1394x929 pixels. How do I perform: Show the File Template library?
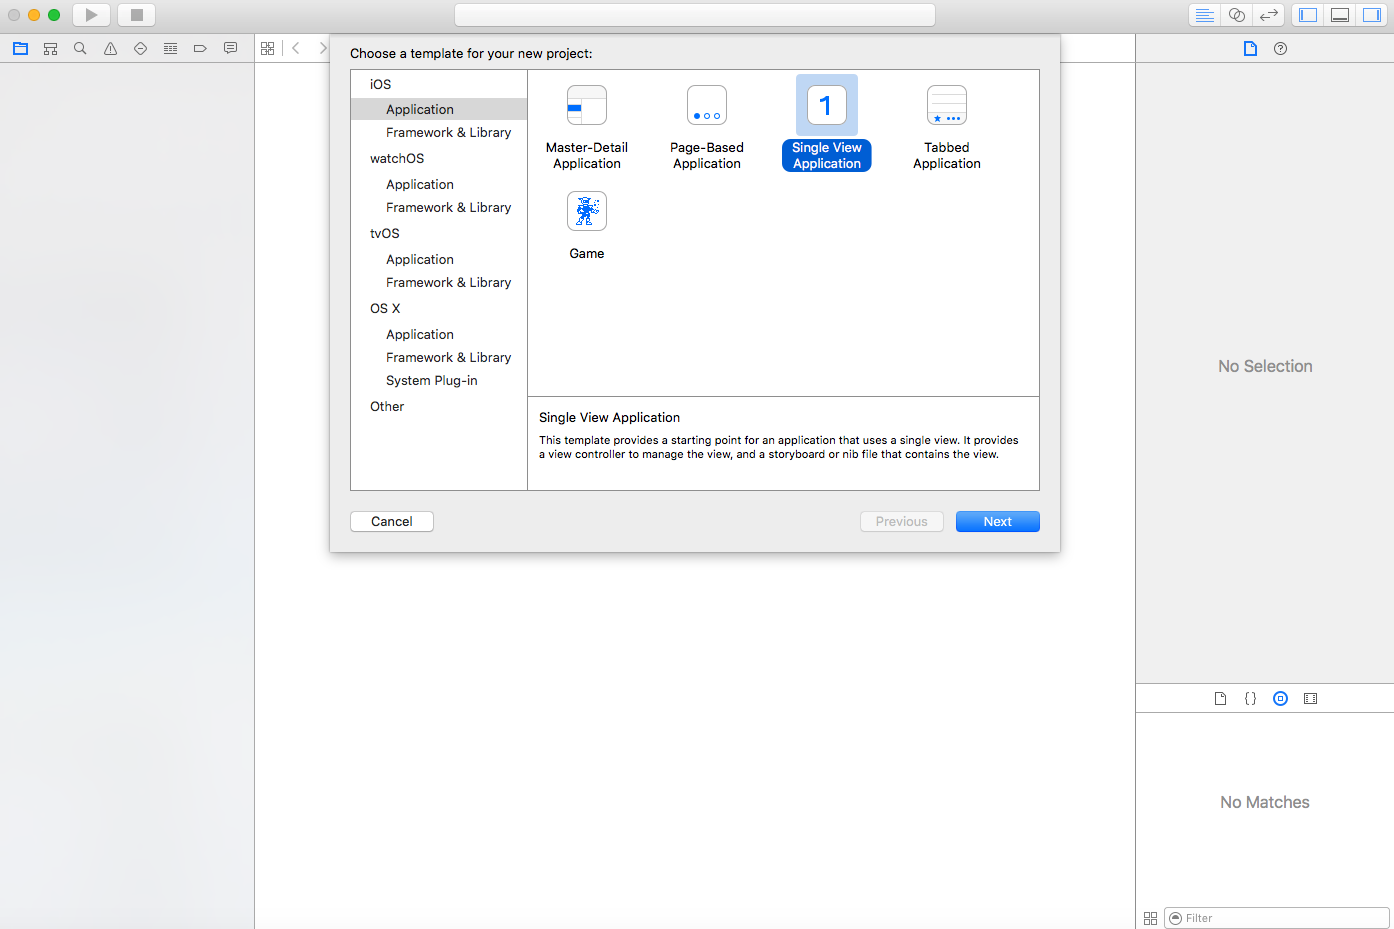pos(1220,698)
